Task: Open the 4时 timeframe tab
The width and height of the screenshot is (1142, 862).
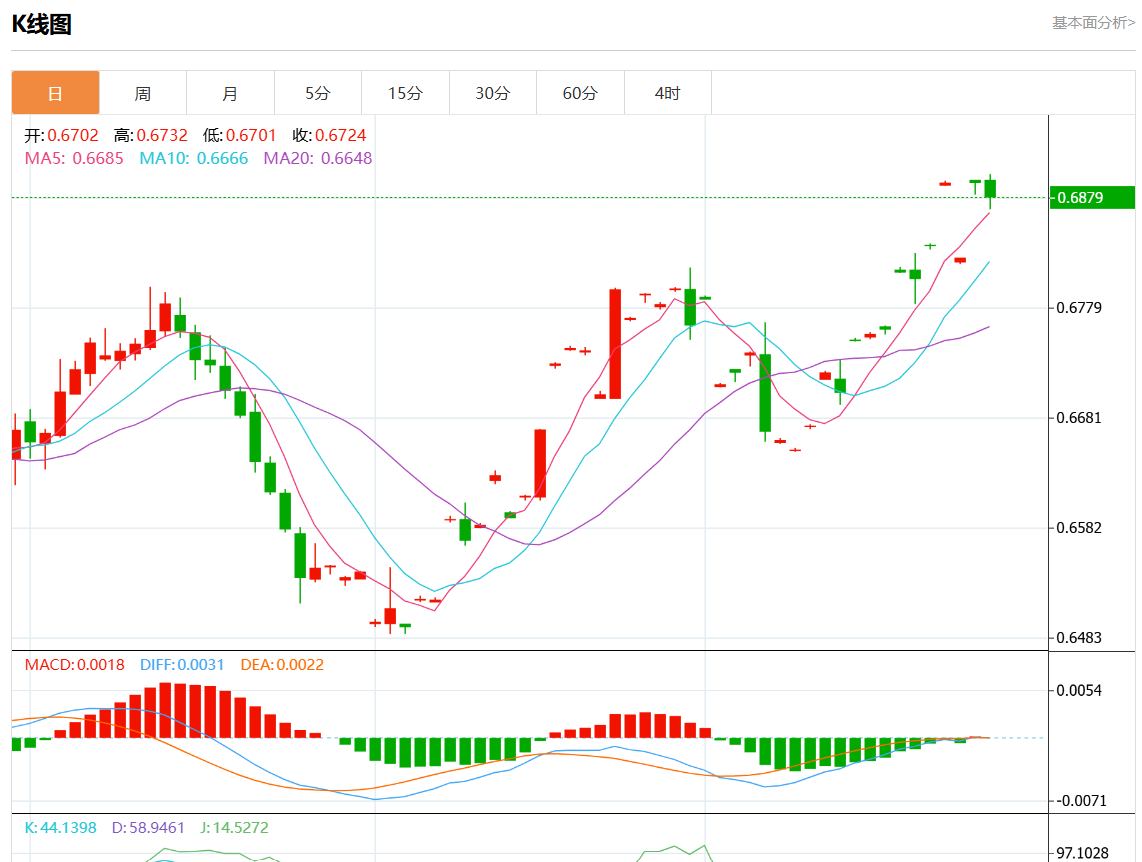Action: pos(667,92)
